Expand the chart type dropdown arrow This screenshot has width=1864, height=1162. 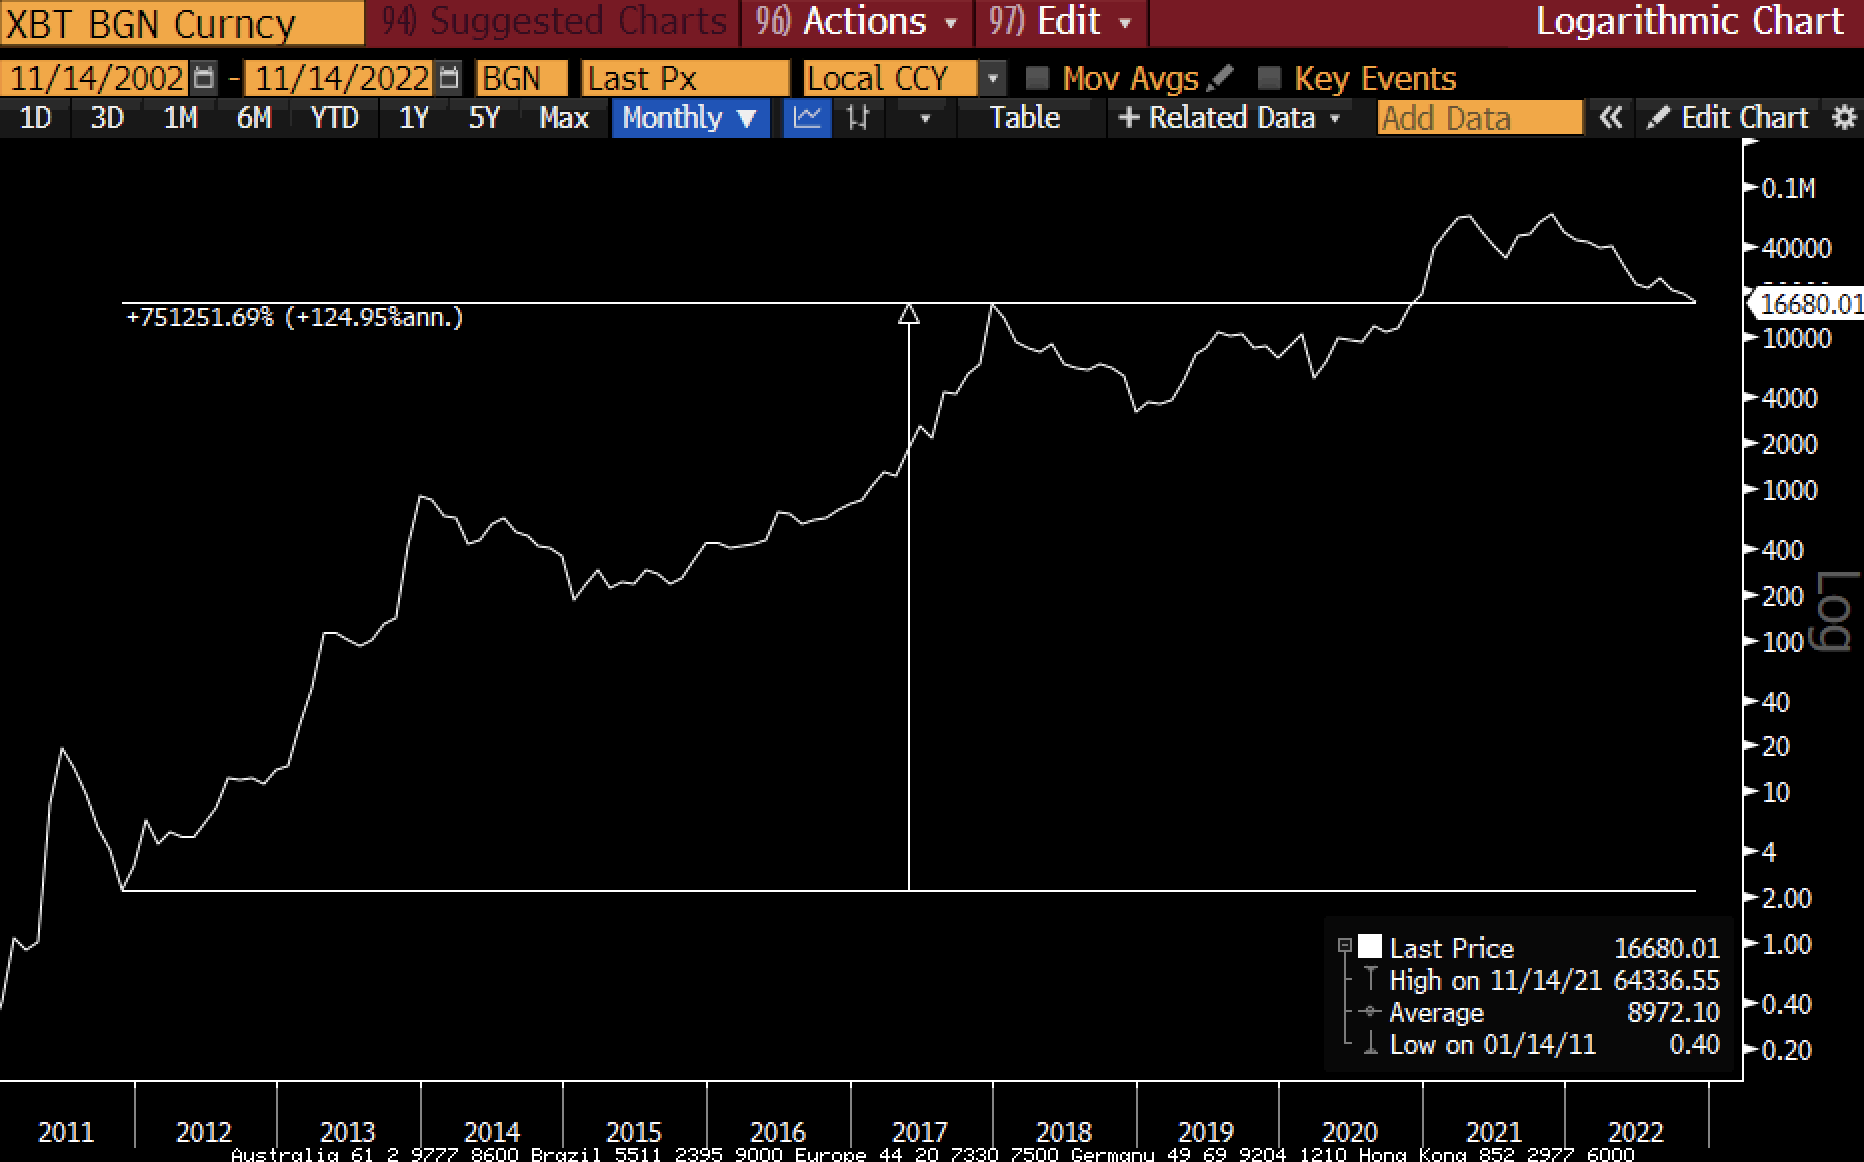pos(925,119)
